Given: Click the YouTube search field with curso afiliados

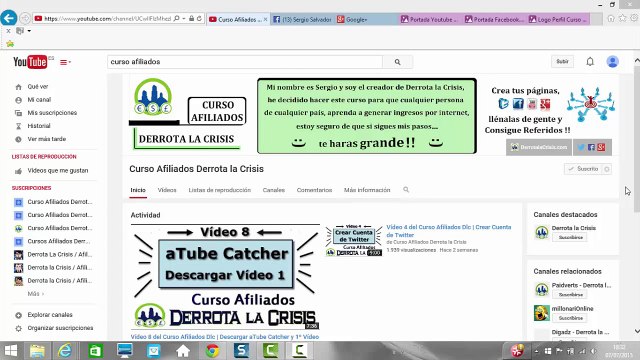Looking at the screenshot, I should tap(245, 62).
